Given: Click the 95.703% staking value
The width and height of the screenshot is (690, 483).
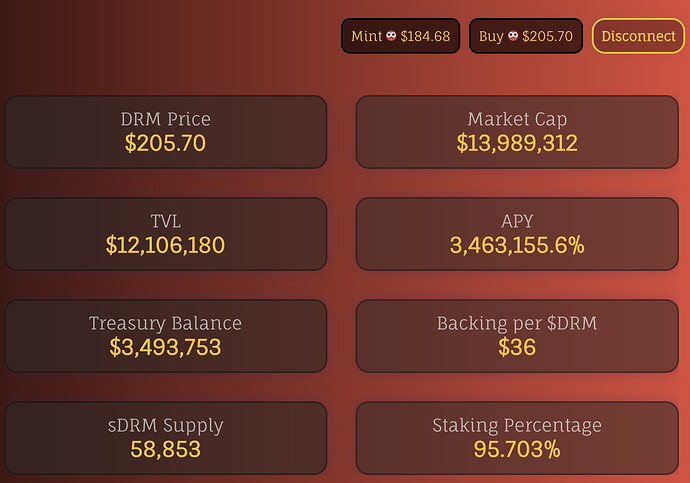Looking at the screenshot, I should (x=517, y=450).
